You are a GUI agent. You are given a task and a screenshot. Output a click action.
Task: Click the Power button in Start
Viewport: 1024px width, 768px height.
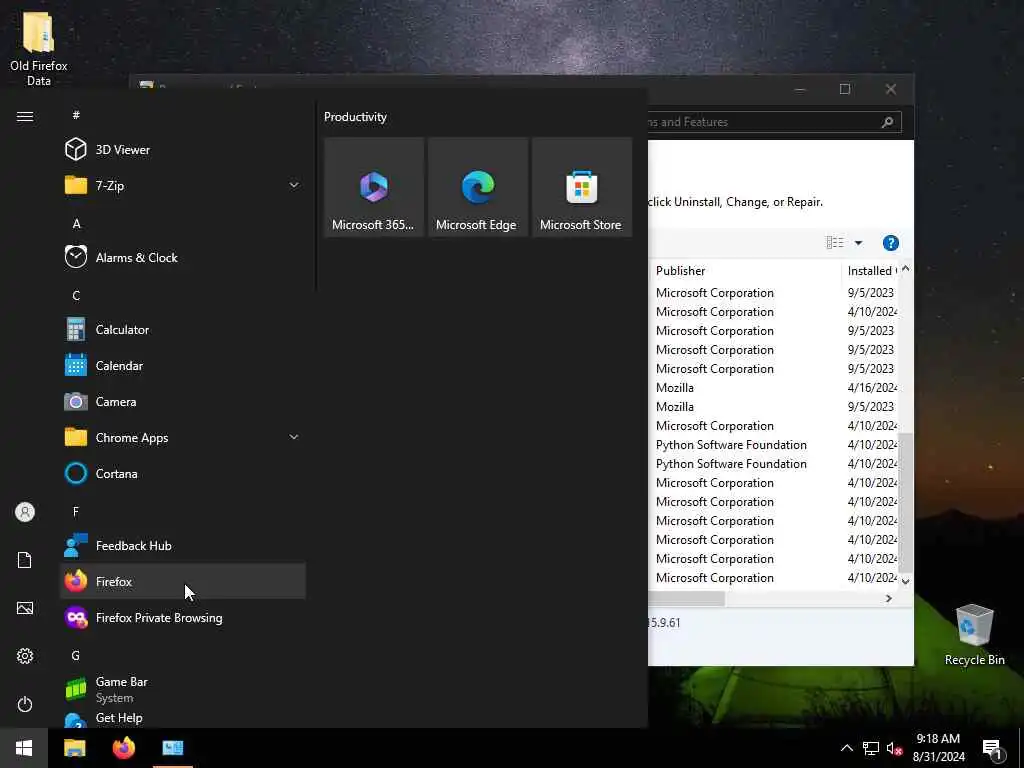(x=25, y=704)
